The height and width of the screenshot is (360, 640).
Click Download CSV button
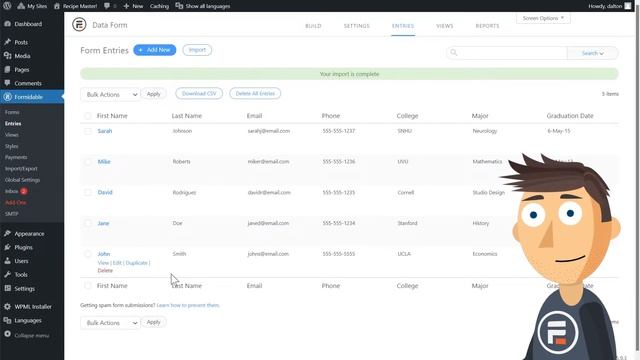pyautogui.click(x=199, y=93)
